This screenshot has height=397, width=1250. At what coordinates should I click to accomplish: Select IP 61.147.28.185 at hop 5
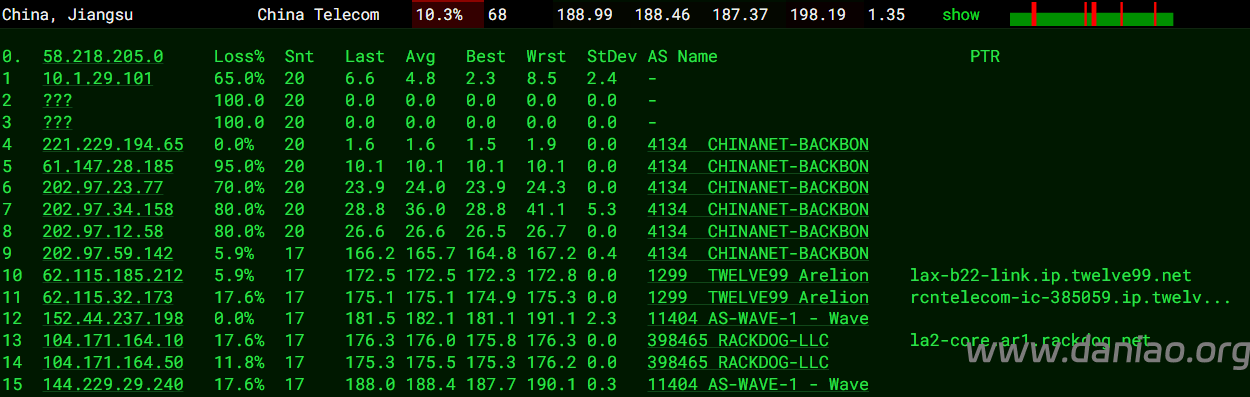pos(108,166)
